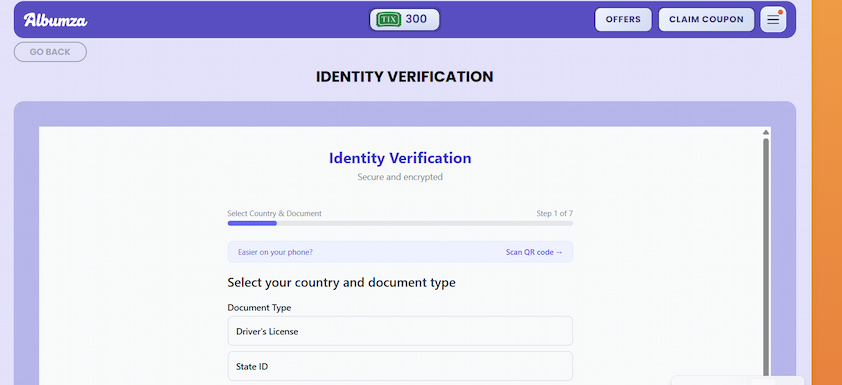Click the Secure and encrypted subtitle
Screen dimensions: 842x385
[x=400, y=177]
